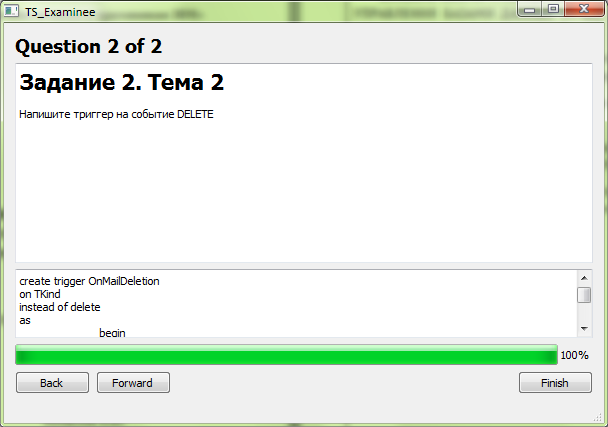Click inside the SQL answer text area

[297, 304]
